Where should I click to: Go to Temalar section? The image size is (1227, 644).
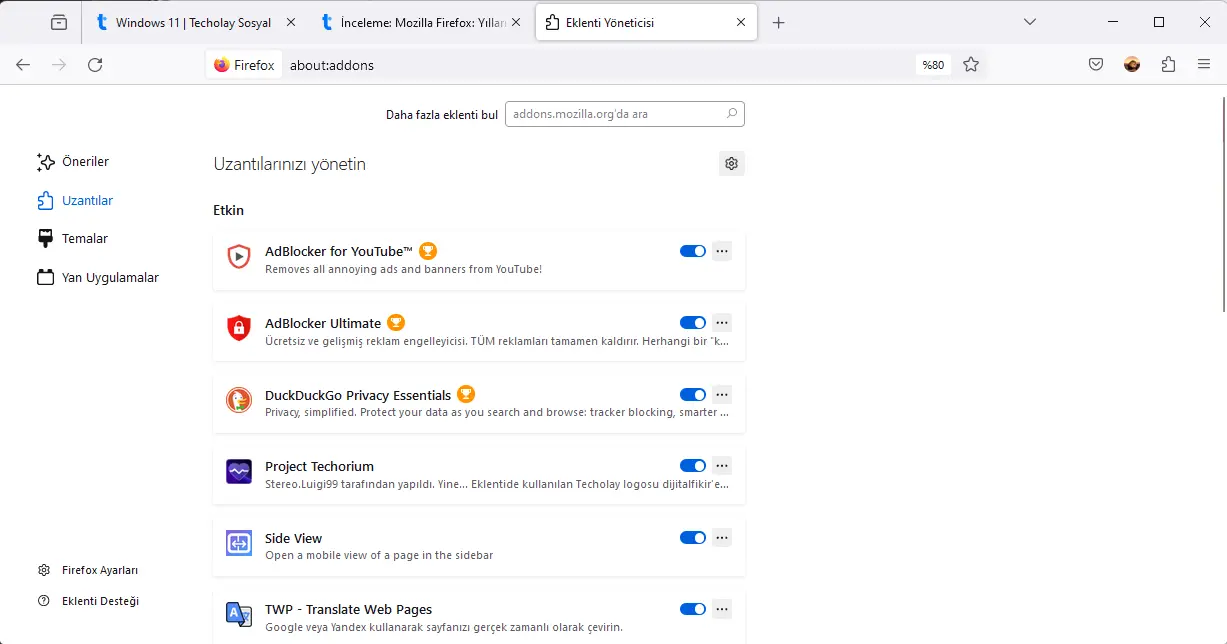[72, 239]
